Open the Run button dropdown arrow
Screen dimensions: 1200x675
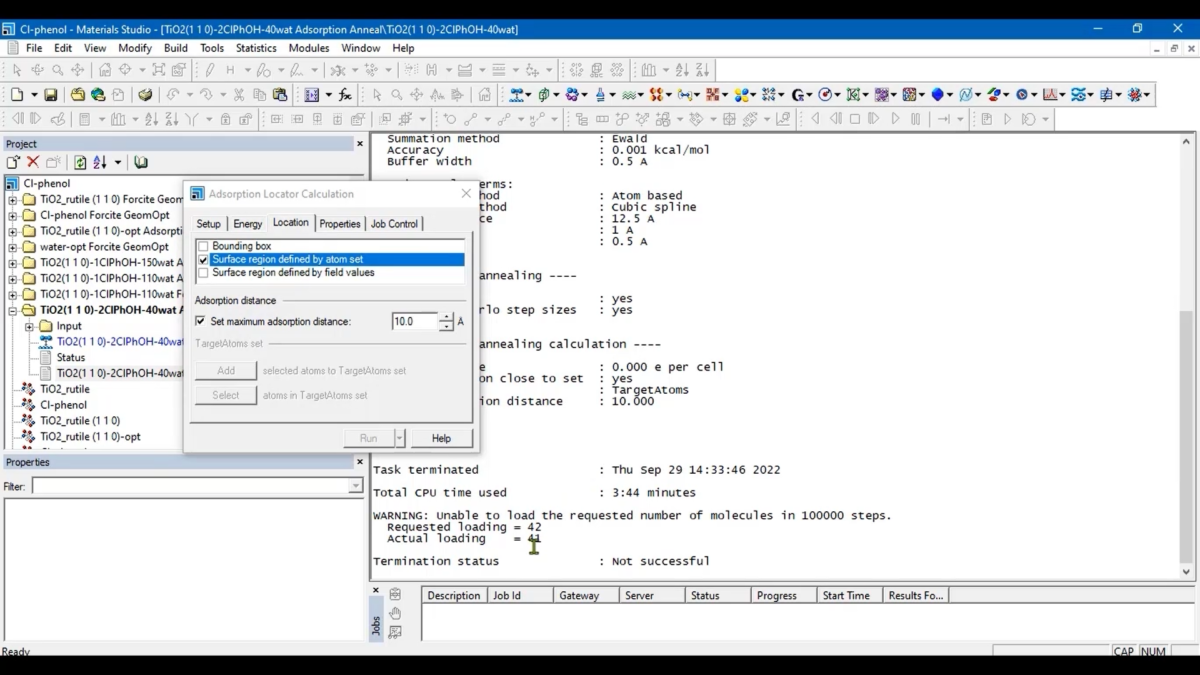pyautogui.click(x=400, y=438)
